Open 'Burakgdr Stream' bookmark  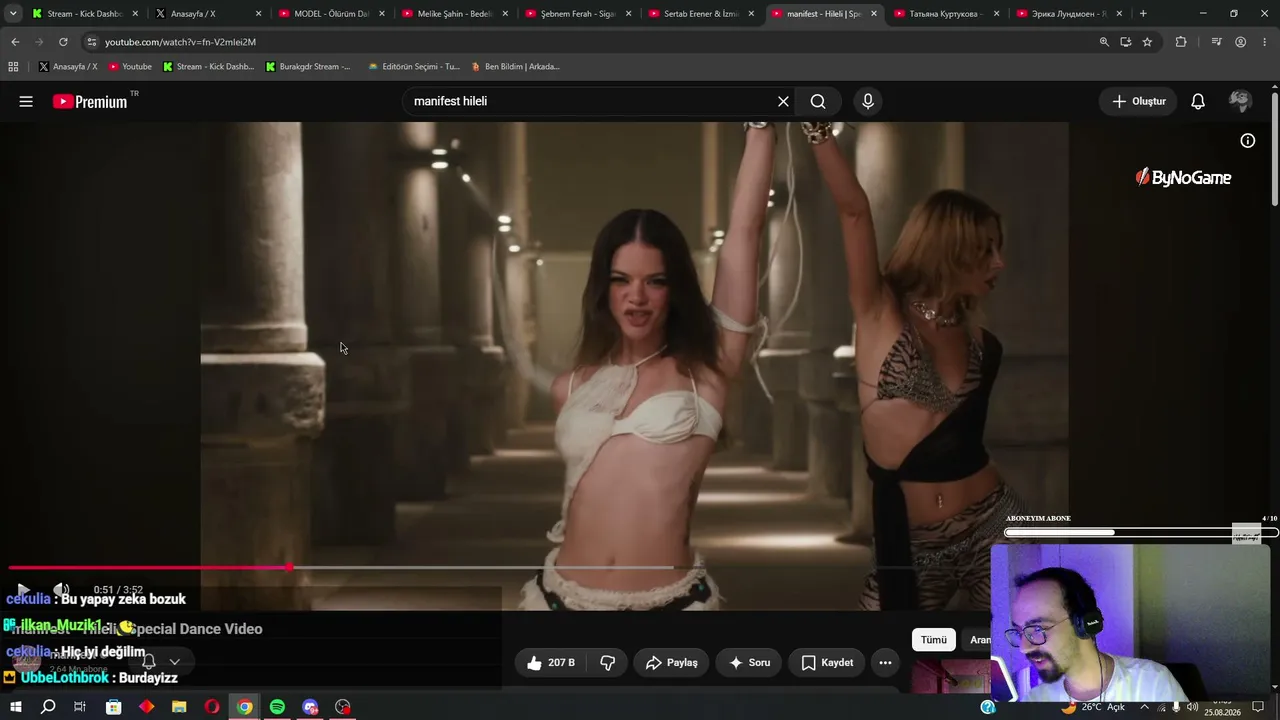click(x=308, y=67)
